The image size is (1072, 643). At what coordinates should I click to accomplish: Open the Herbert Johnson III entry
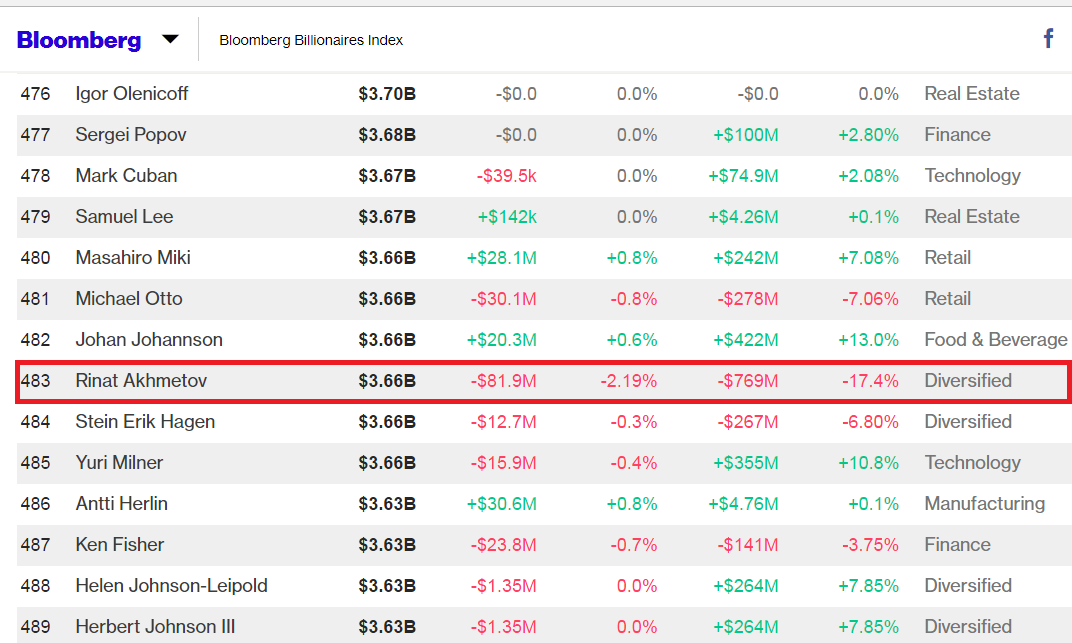click(x=155, y=627)
